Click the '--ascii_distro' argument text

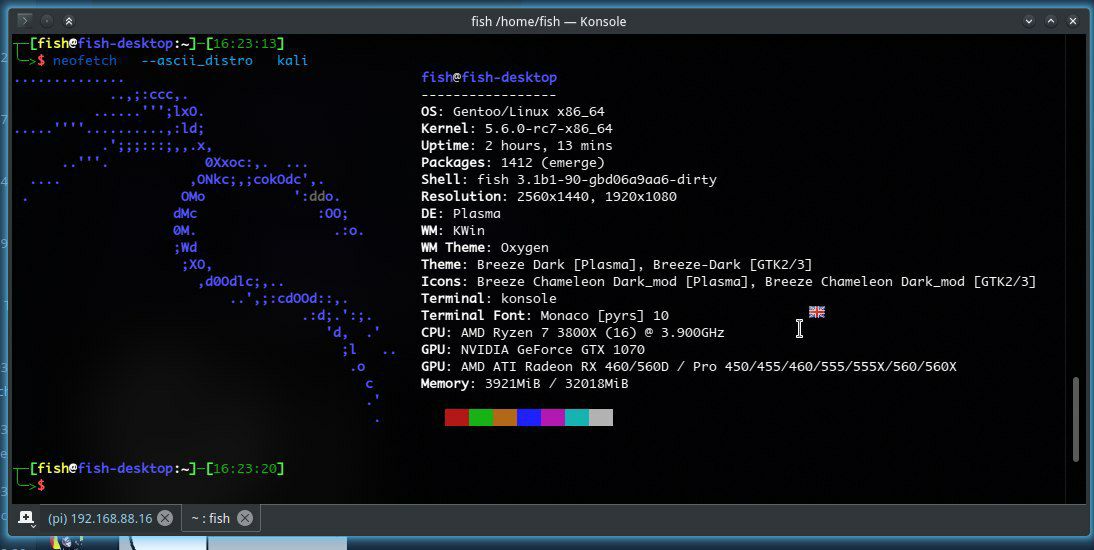197,61
